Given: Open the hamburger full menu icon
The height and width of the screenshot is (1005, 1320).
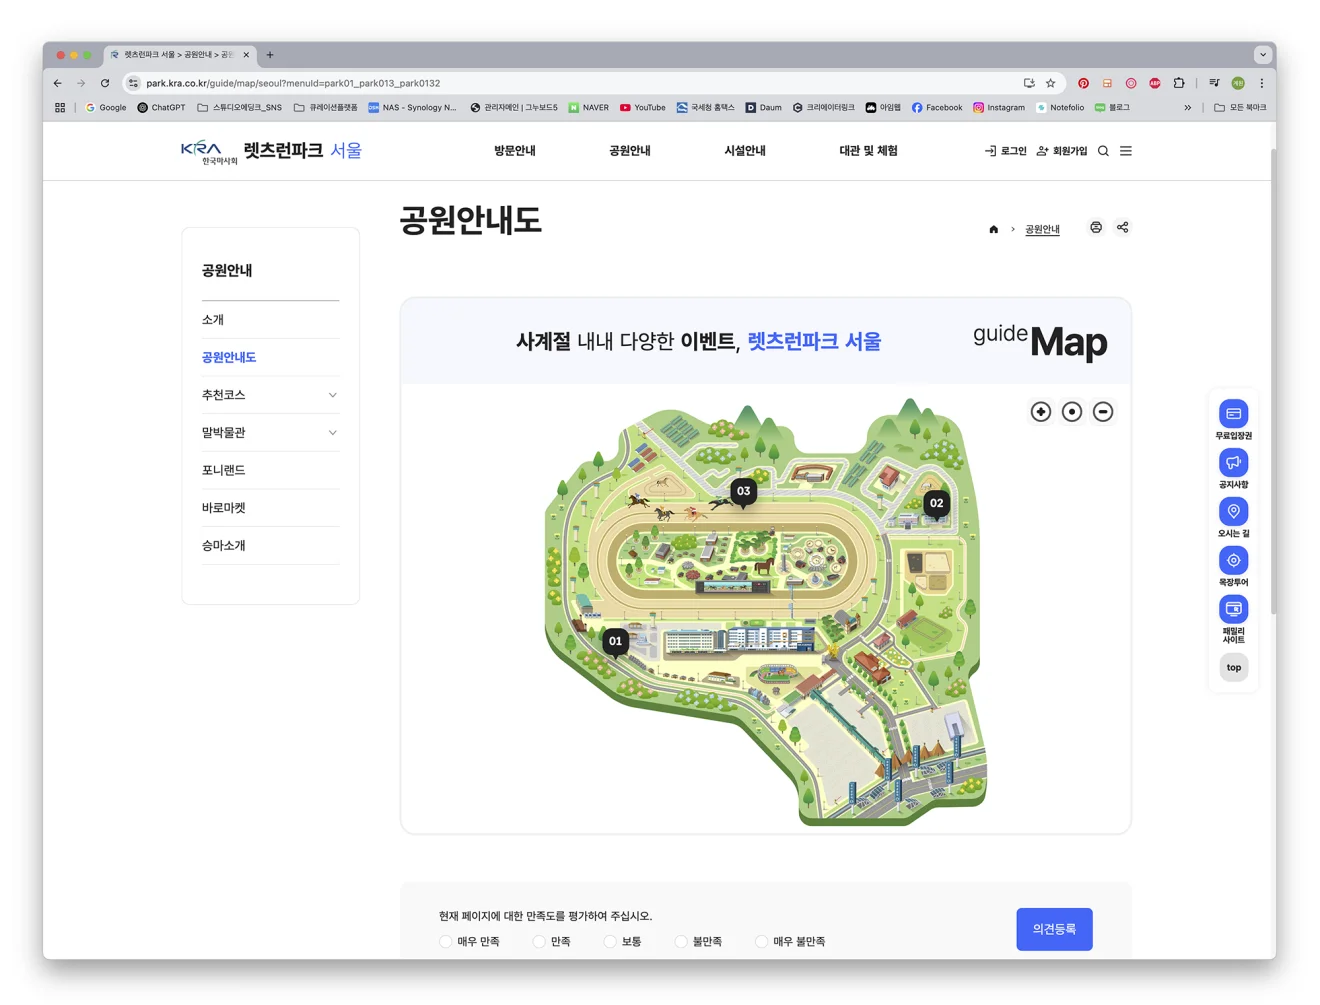Looking at the screenshot, I should [x=1126, y=151].
